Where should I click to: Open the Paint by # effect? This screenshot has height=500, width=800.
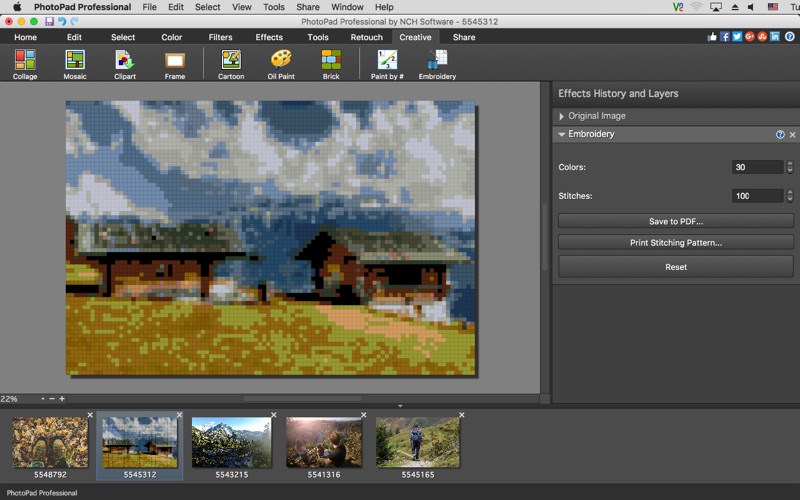(x=386, y=62)
